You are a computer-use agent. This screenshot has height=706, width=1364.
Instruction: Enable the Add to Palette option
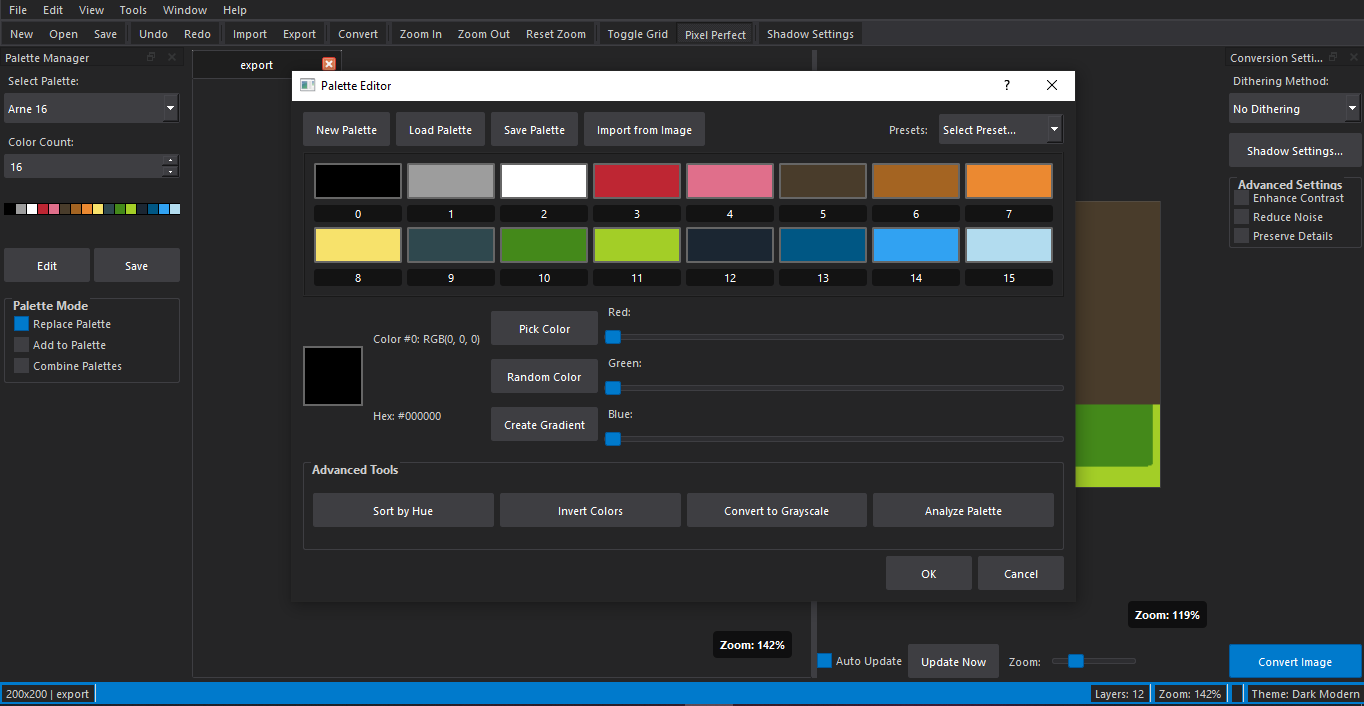(x=22, y=345)
